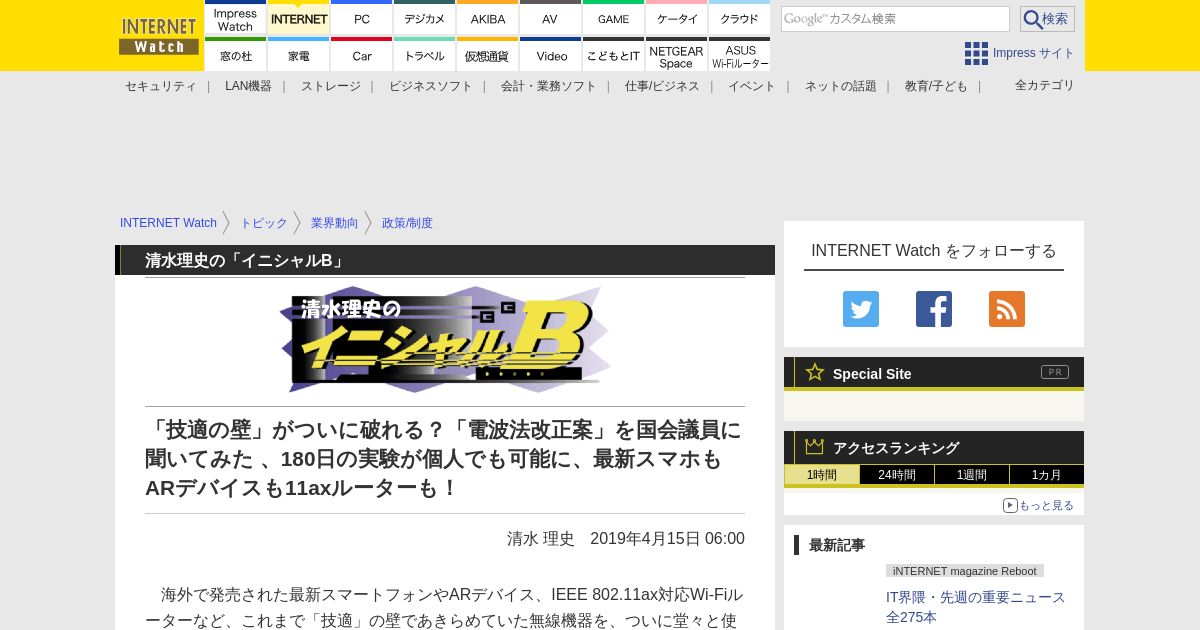Click もっと見る ranking link
1200x630 pixels.
1046,506
